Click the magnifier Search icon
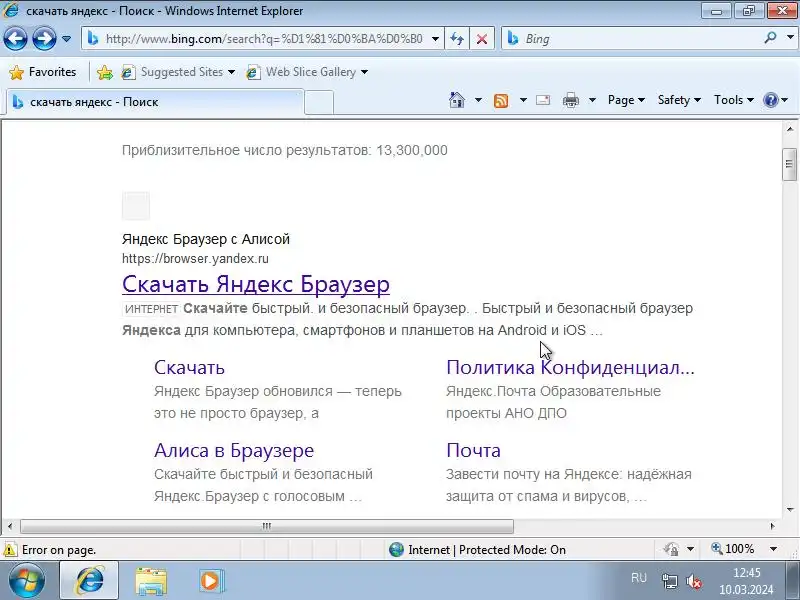 [770, 38]
